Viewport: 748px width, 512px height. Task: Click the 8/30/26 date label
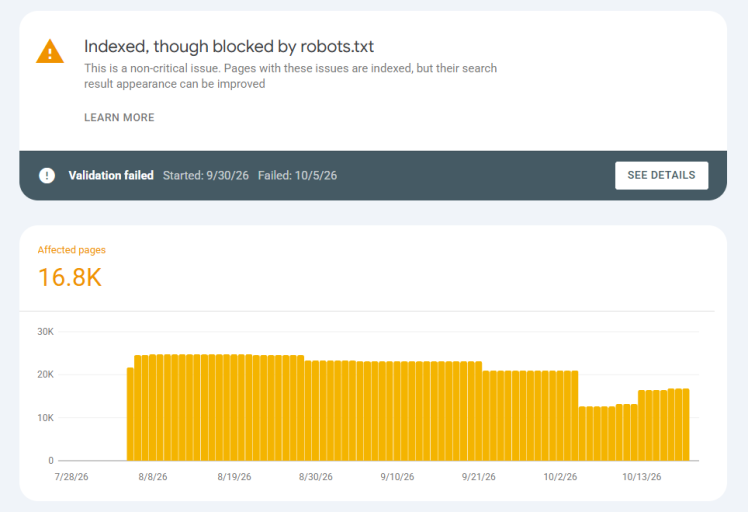click(316, 477)
